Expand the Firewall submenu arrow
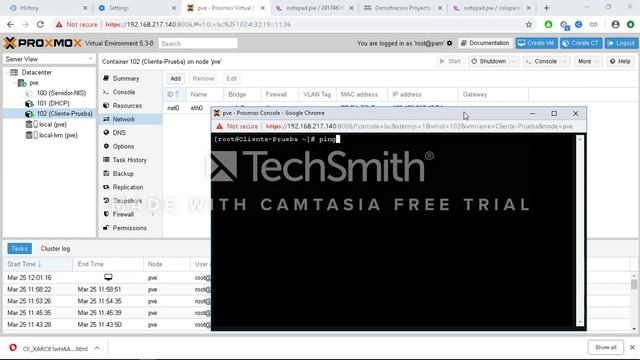 [x=153, y=214]
